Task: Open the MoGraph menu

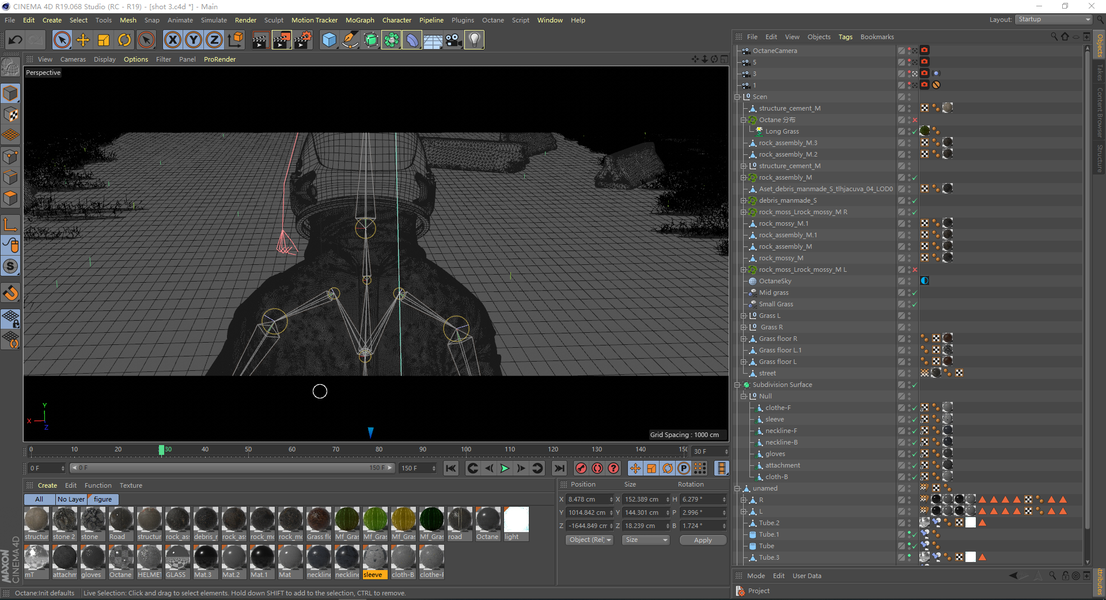Action: point(360,20)
